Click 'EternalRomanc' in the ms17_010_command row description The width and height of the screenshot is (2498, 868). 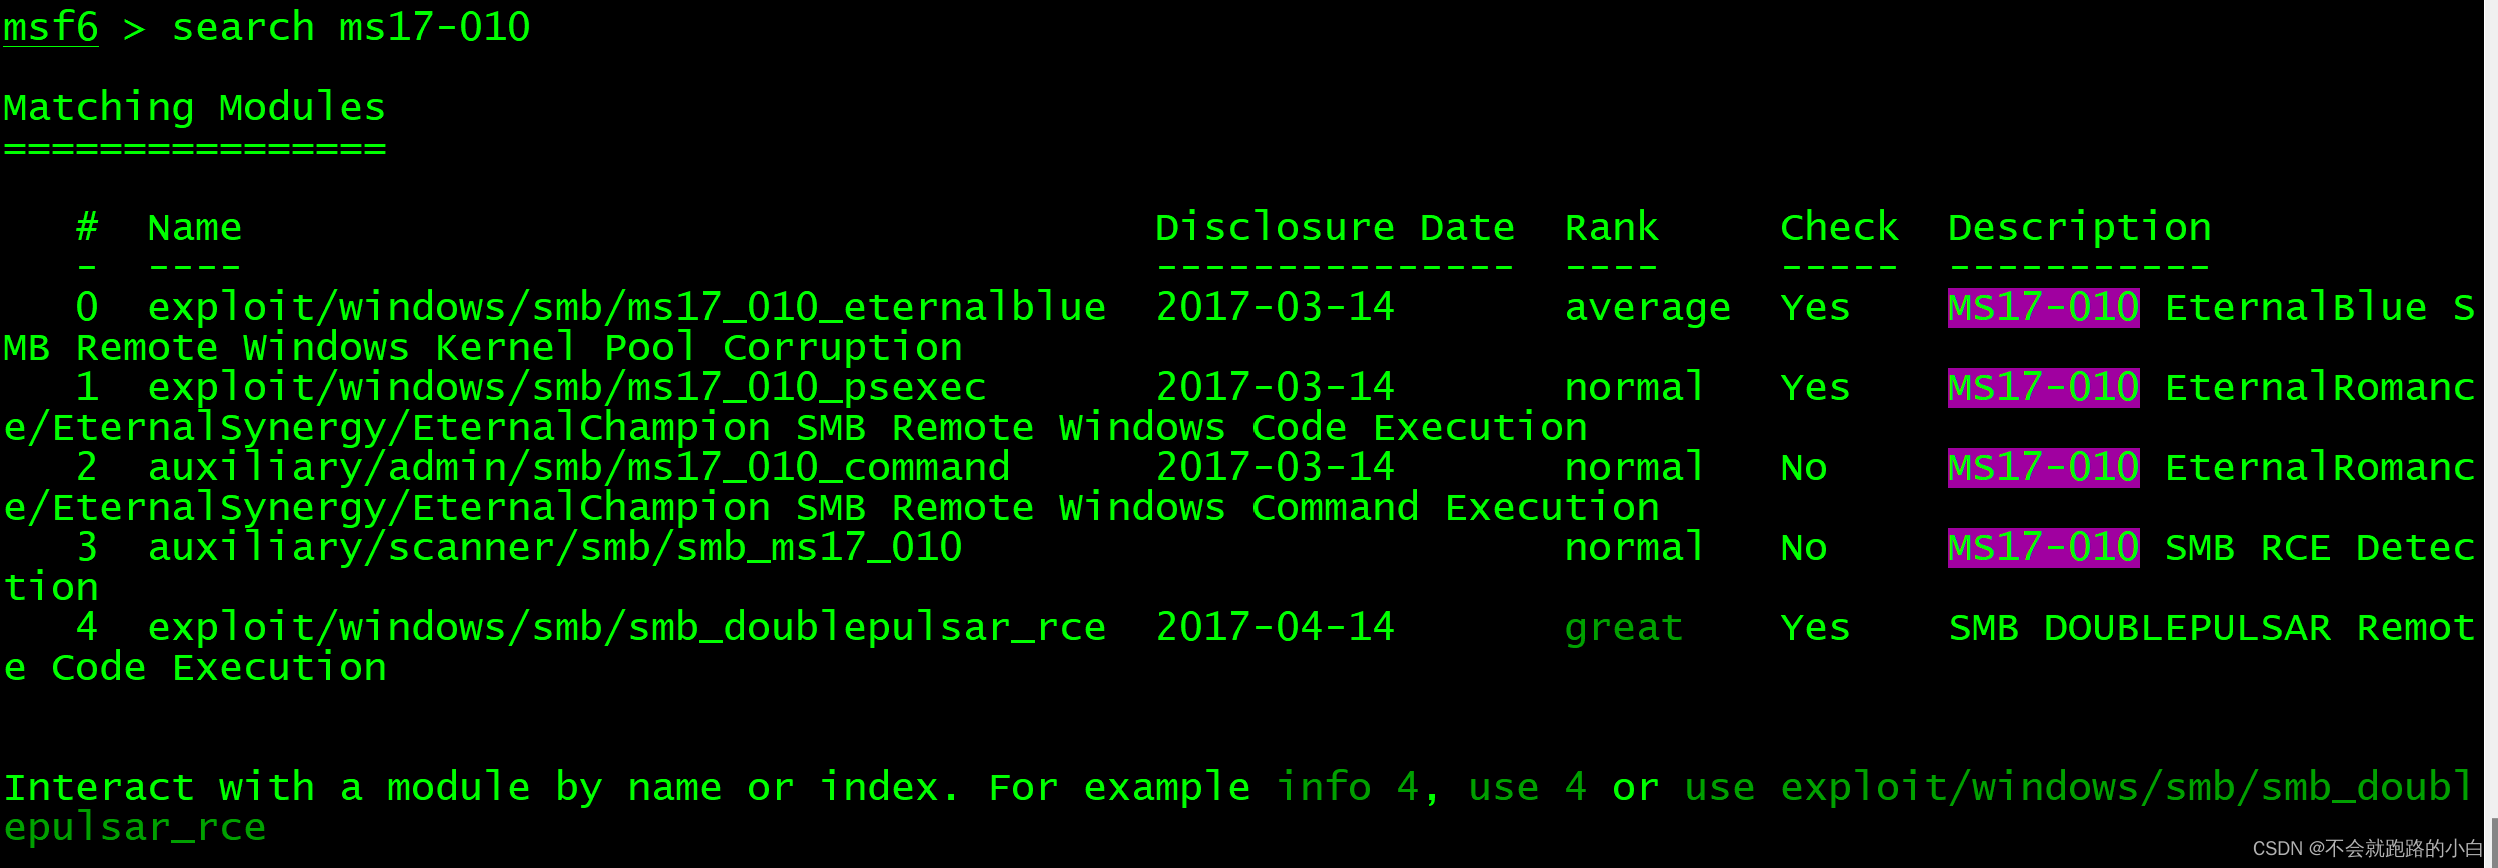coord(2320,467)
